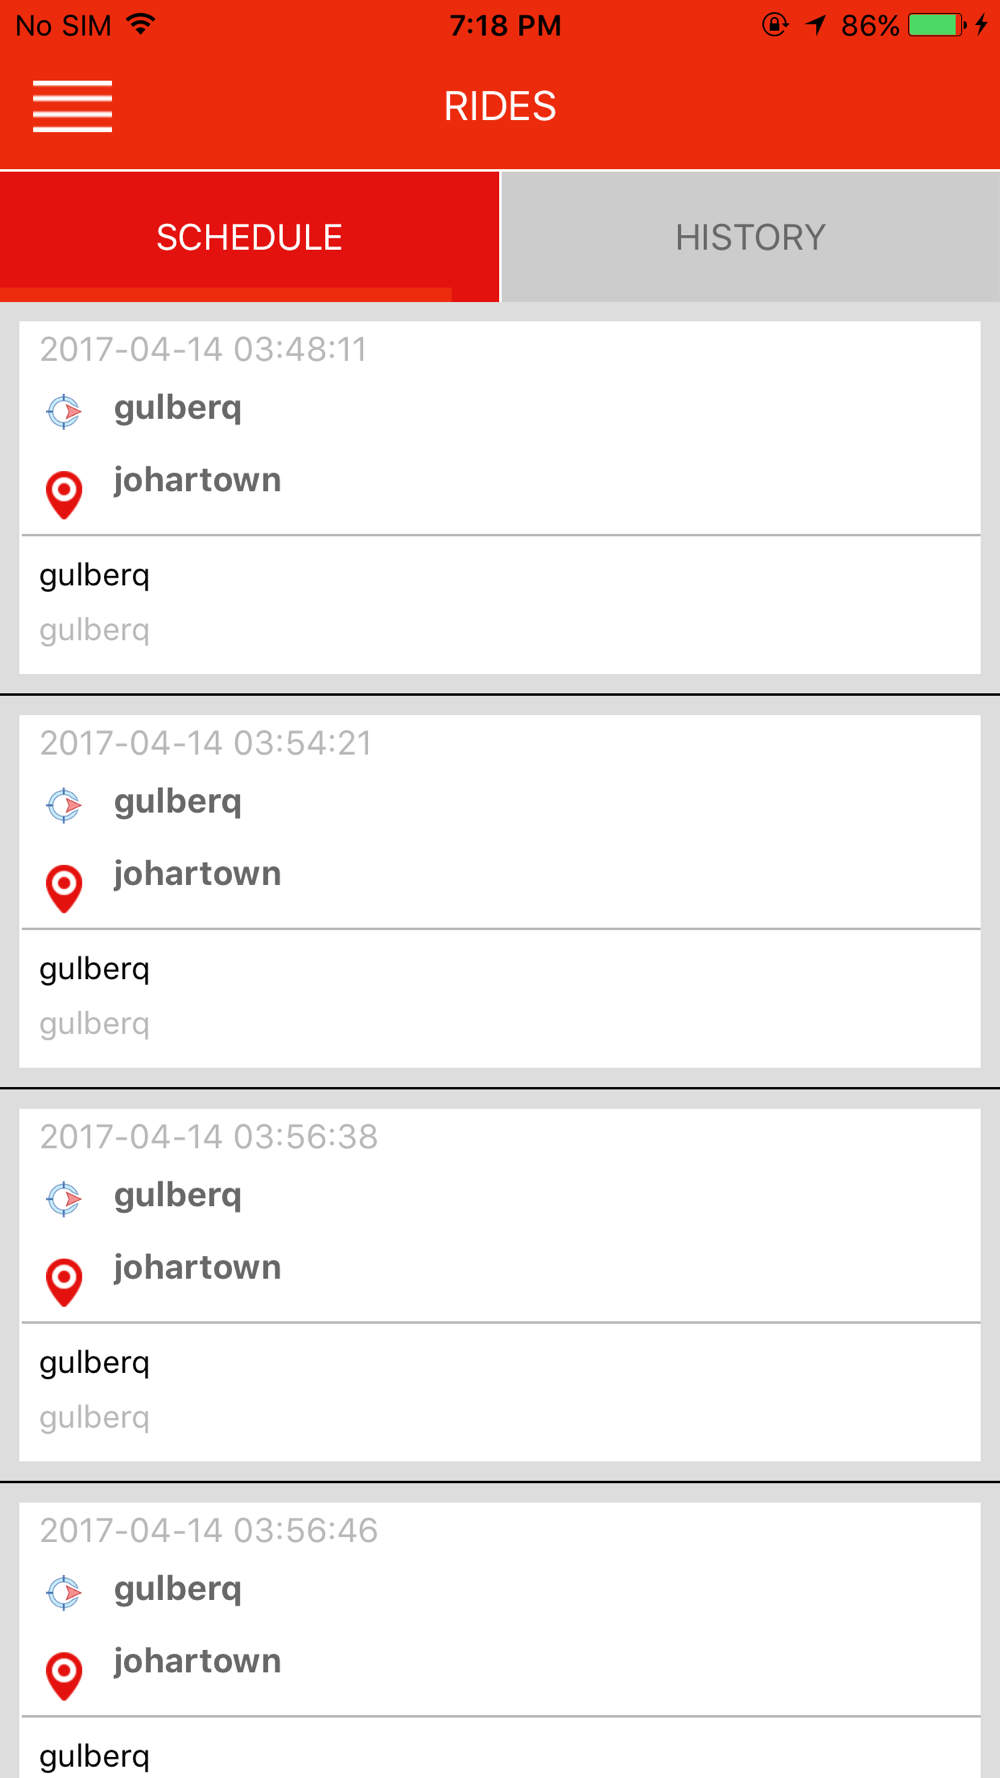Tap the Wi-Fi icon in status bar
Viewport: 1000px width, 1778px height.
click(x=141, y=24)
